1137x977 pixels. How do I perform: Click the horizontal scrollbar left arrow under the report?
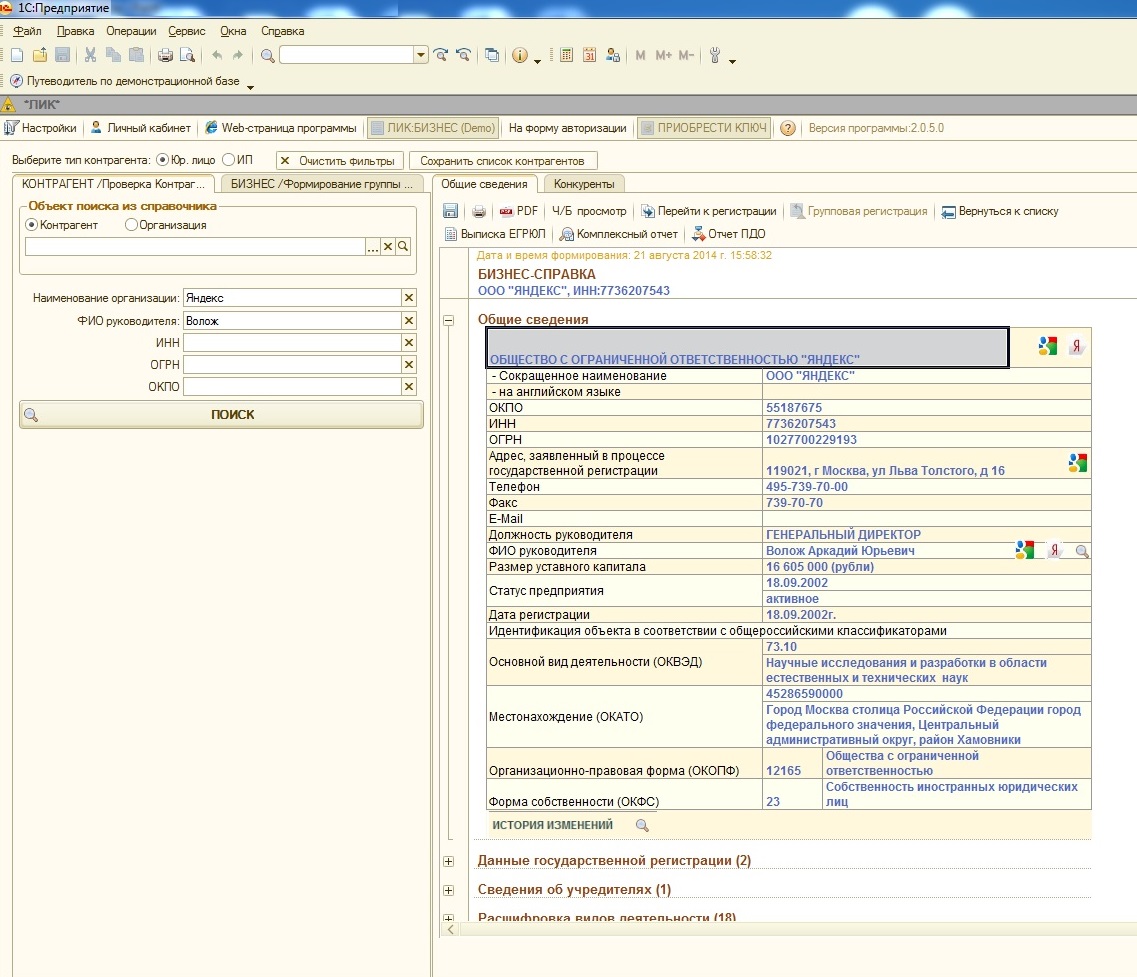click(450, 929)
